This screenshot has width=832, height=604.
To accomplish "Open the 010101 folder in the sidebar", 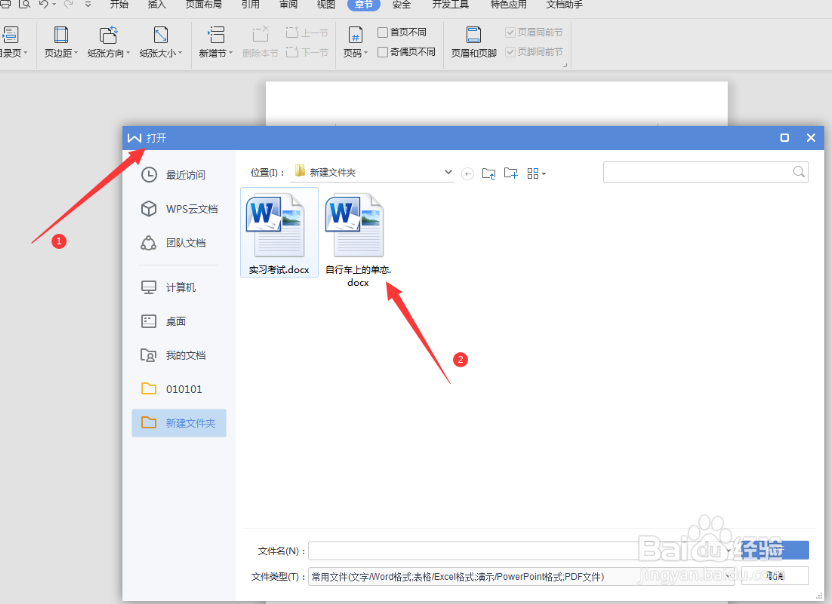I will pyautogui.click(x=171, y=389).
